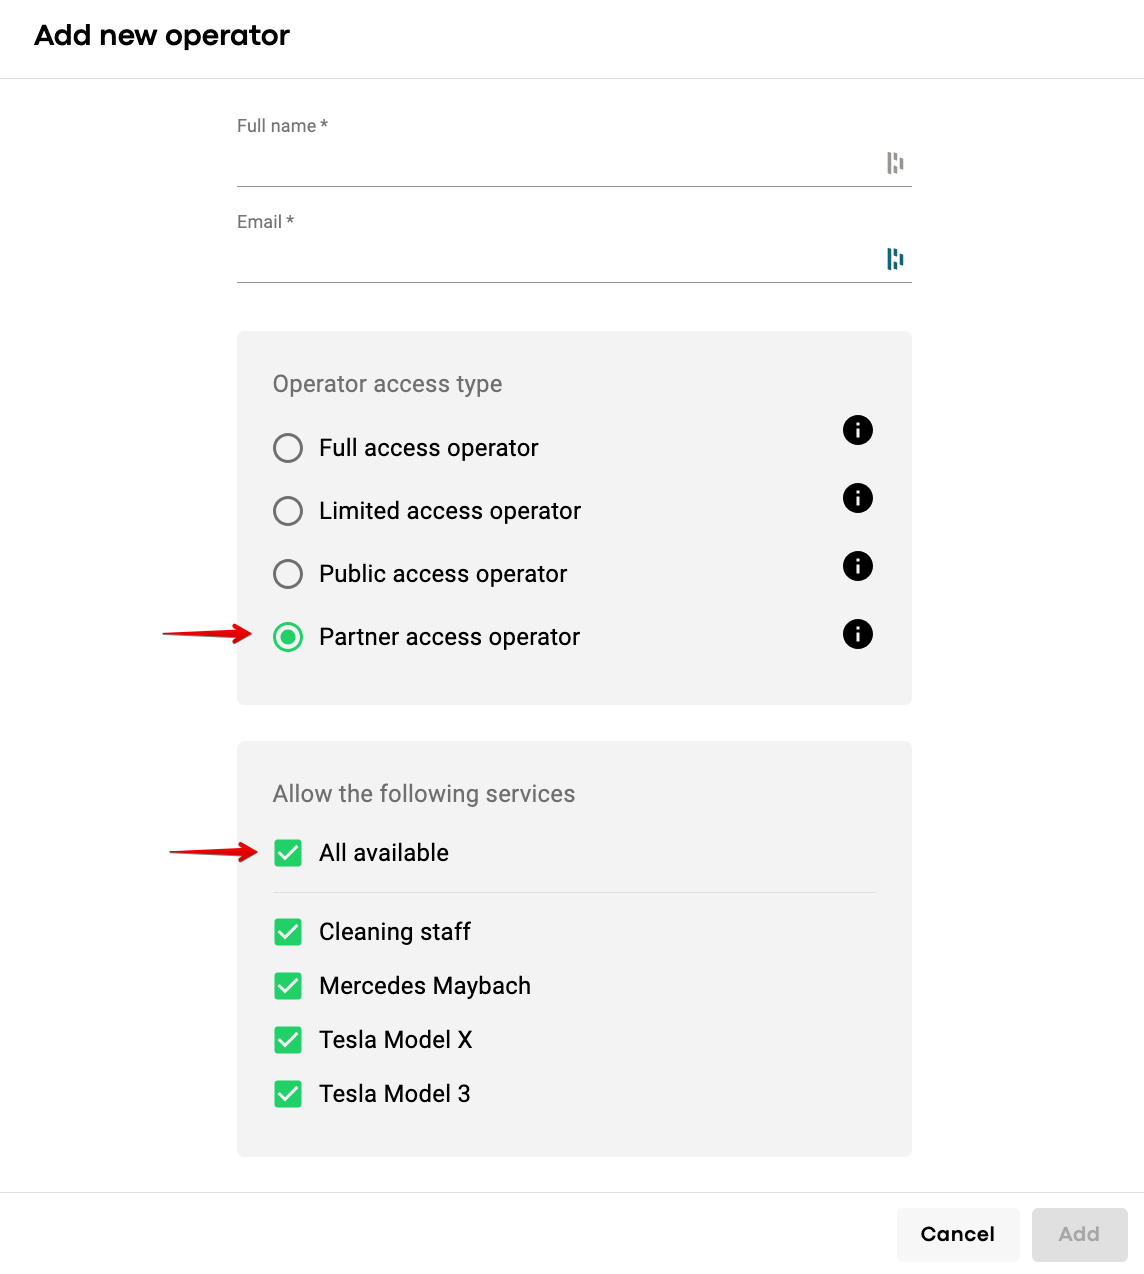Screen dimensions: 1144x1274
Task: Click info icon beside Public access operator
Action: [x=858, y=566]
